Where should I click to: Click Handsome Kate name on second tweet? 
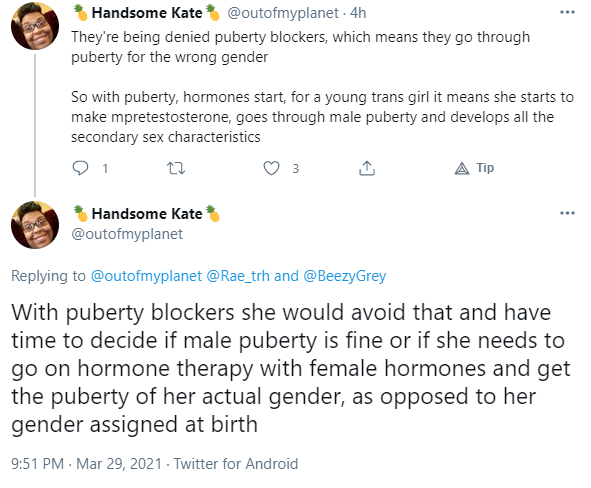pos(147,214)
